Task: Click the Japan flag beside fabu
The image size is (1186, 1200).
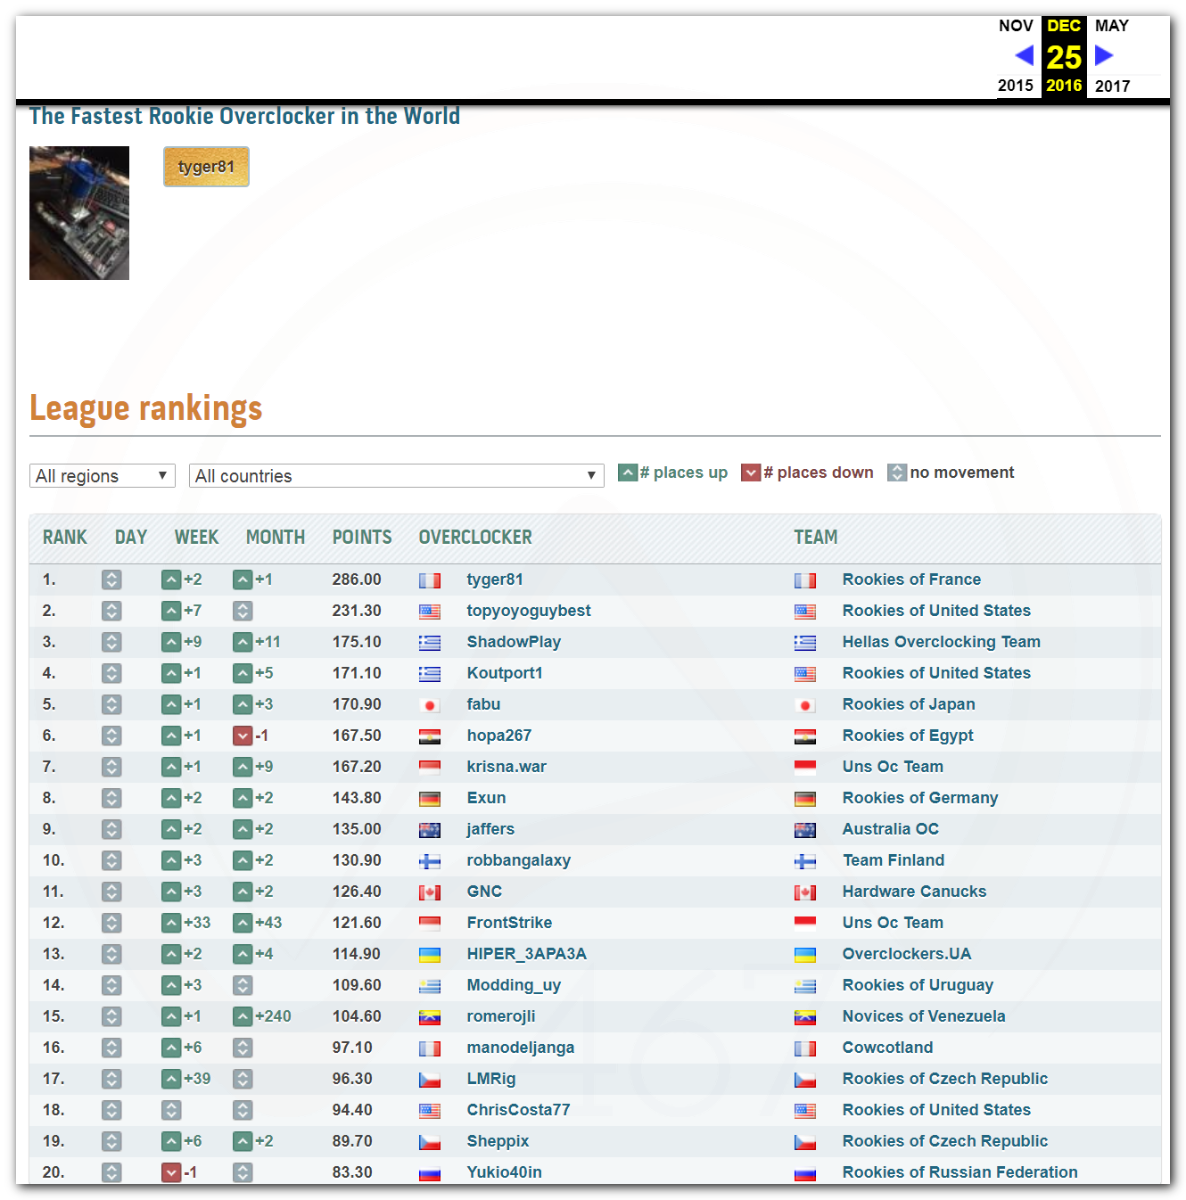Action: (430, 705)
